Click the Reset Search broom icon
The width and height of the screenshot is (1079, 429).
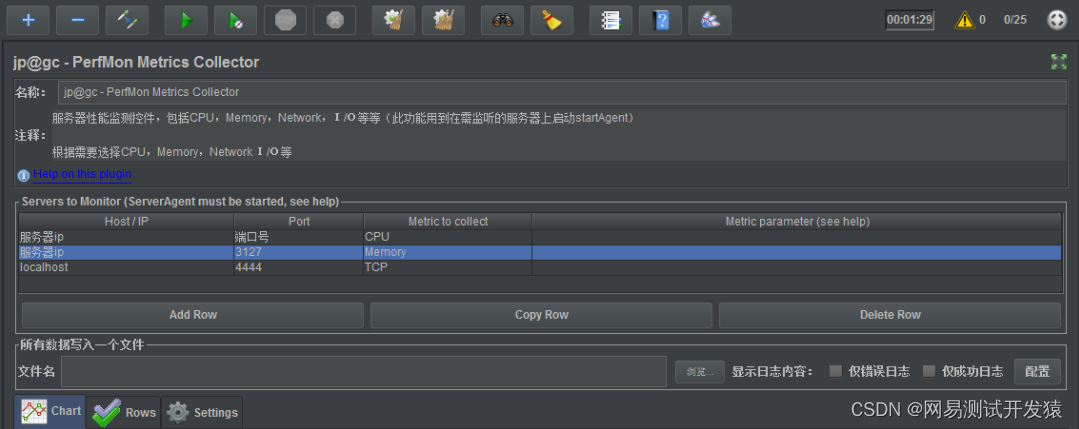[552, 20]
